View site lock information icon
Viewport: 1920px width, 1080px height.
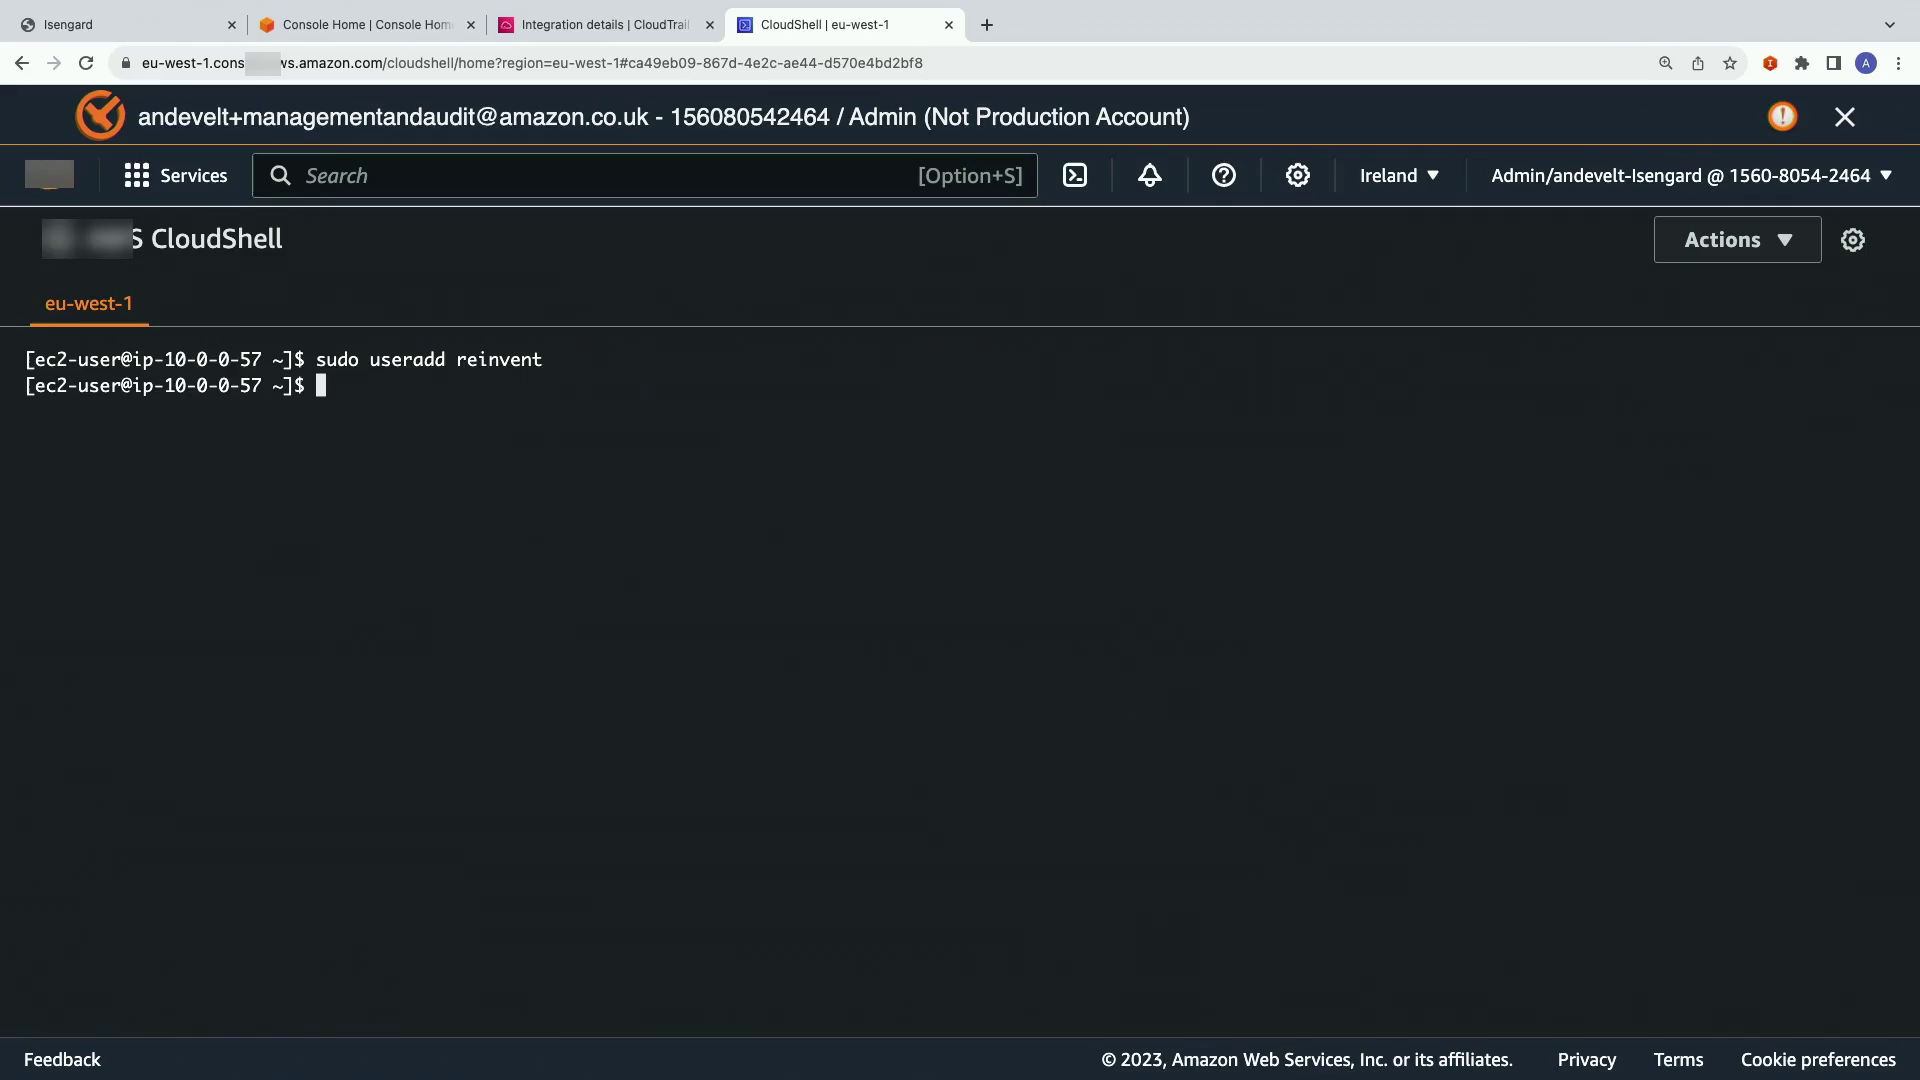tap(125, 63)
